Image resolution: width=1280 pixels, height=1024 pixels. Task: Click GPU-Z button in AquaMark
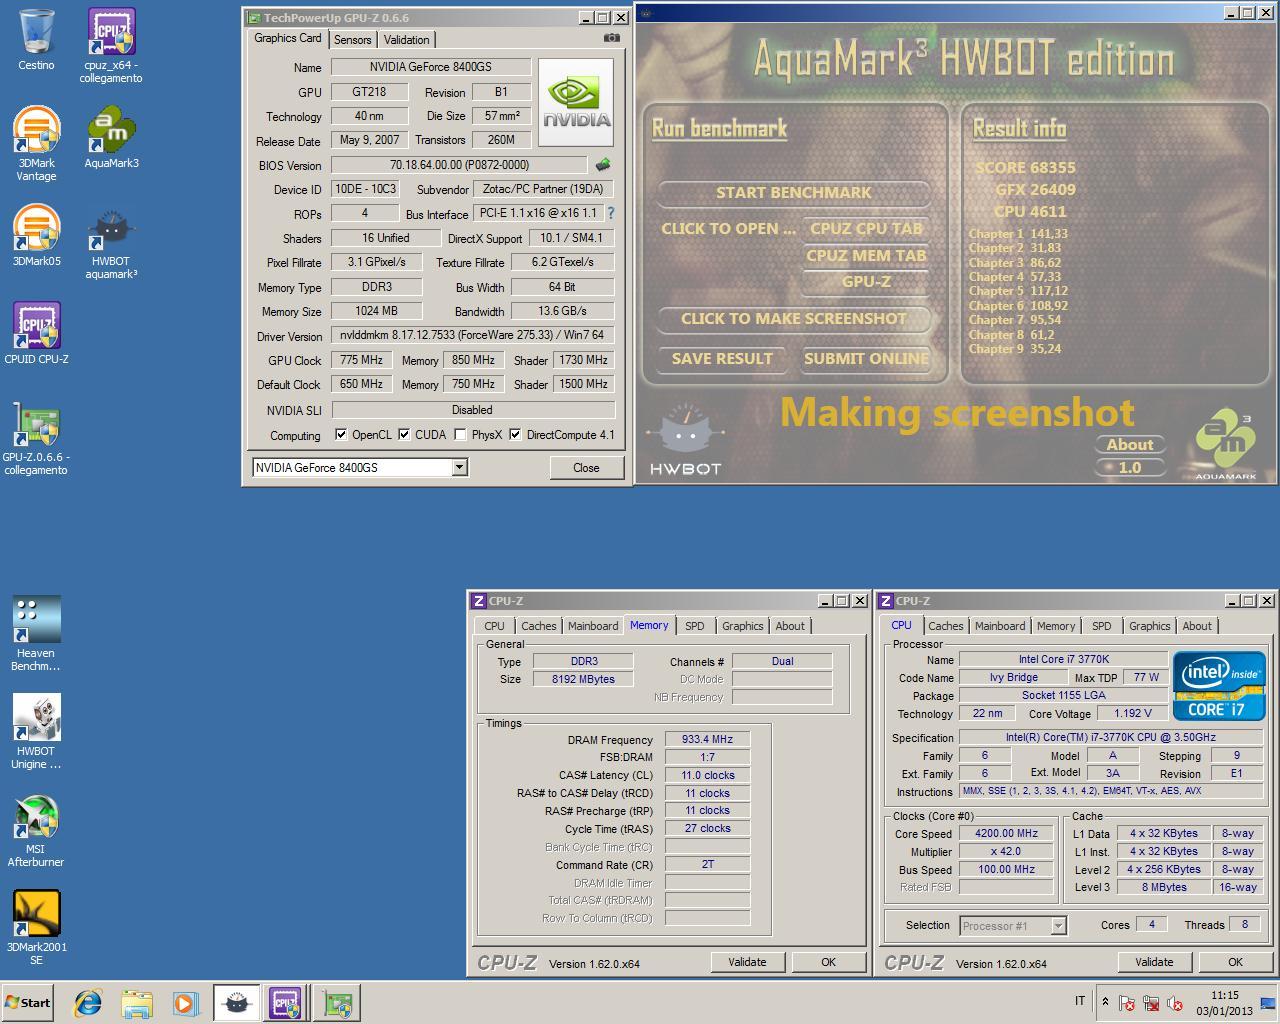tap(866, 282)
